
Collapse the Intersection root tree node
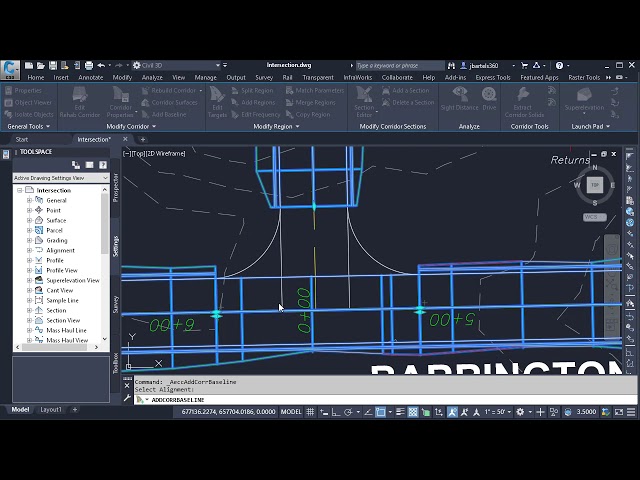[x=19, y=190]
